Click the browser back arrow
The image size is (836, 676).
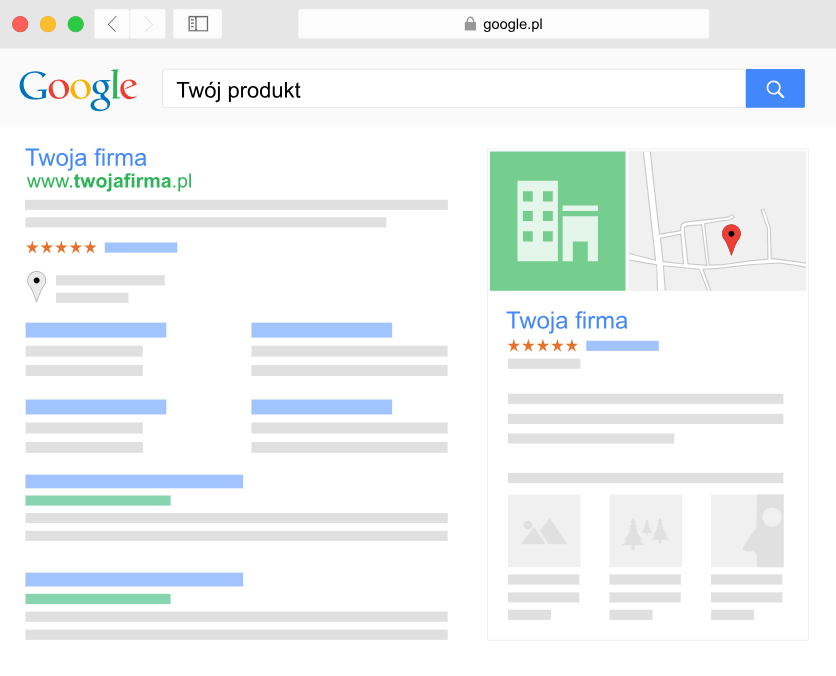tap(112, 24)
